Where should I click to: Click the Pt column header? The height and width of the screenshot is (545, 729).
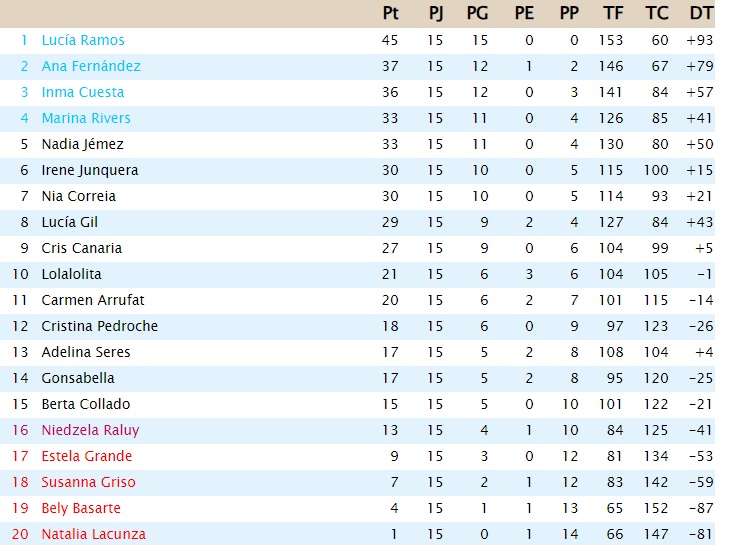click(391, 13)
